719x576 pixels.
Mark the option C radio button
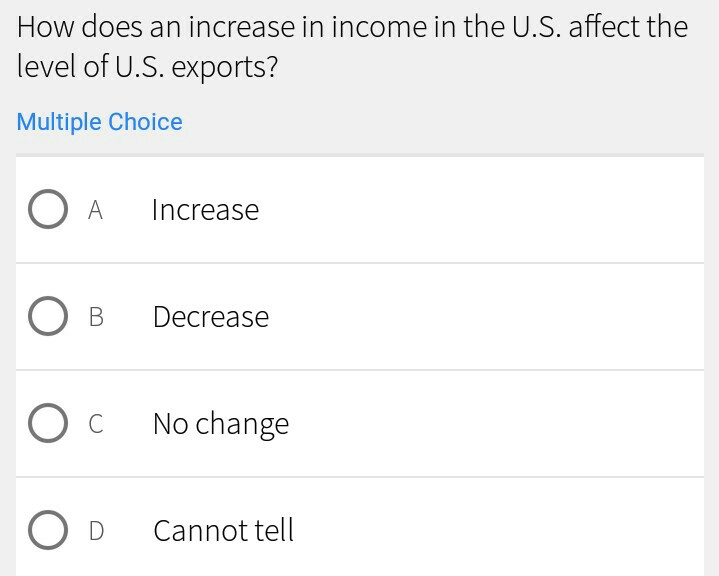(x=48, y=423)
